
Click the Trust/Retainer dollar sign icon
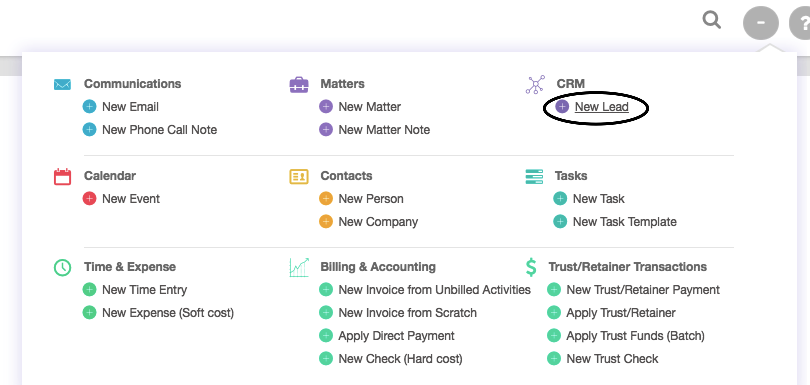[x=531, y=267]
